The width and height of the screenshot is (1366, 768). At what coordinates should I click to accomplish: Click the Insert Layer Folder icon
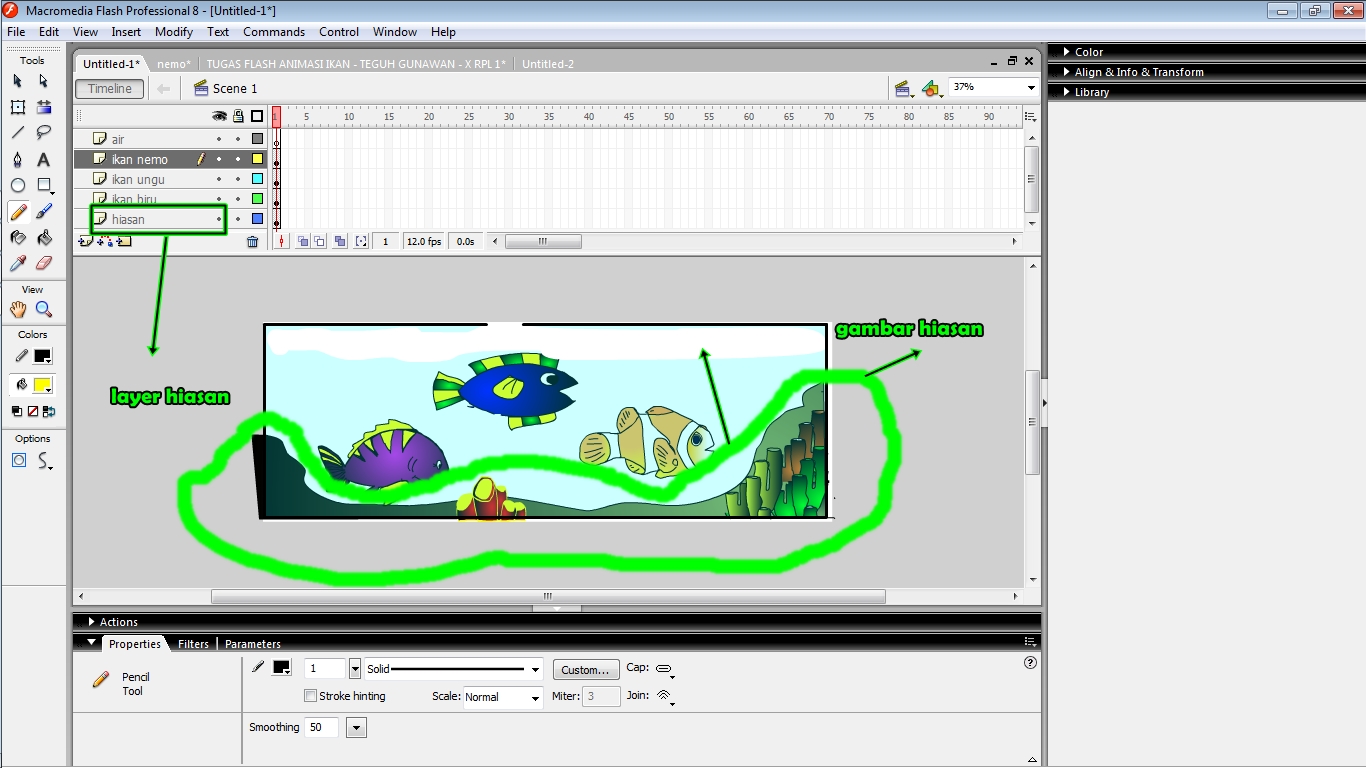124,241
